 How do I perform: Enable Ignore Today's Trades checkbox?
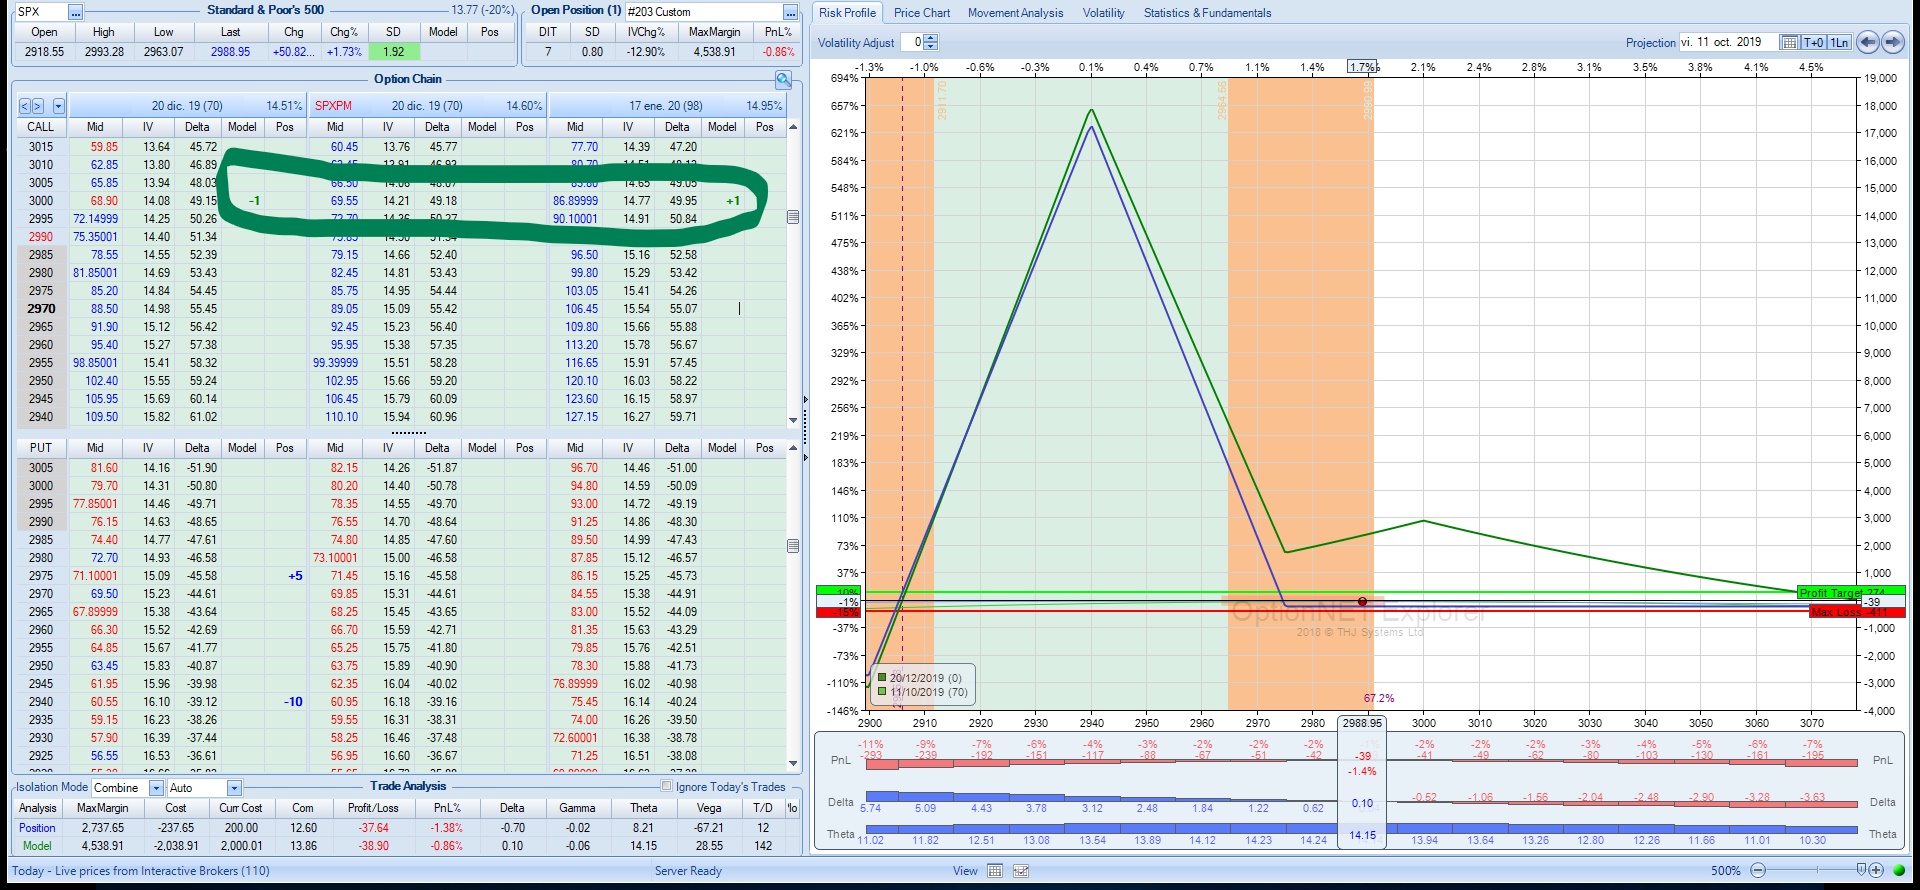[x=667, y=786]
